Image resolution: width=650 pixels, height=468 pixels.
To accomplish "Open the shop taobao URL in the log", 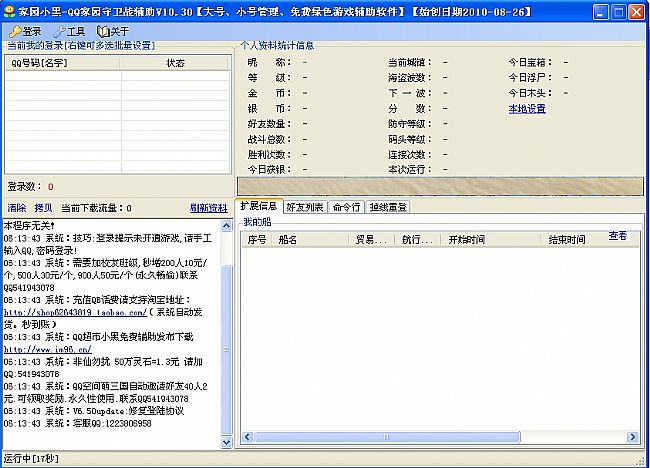I will pos(75,312).
